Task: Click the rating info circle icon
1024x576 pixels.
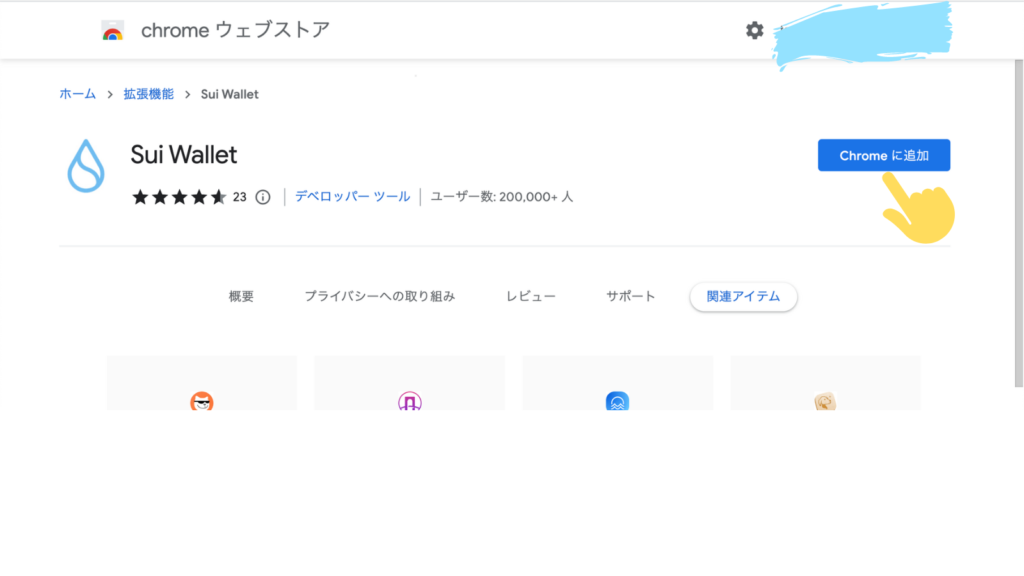Action: coord(263,197)
